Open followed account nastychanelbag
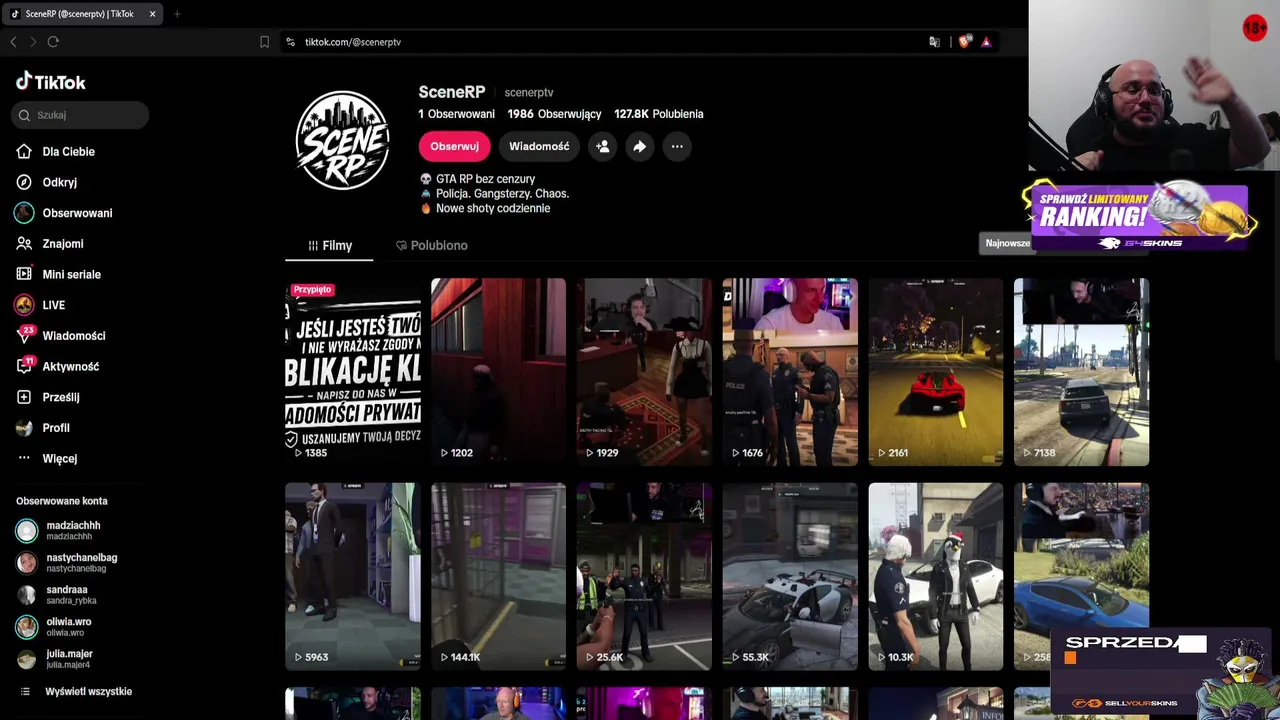 click(x=81, y=562)
